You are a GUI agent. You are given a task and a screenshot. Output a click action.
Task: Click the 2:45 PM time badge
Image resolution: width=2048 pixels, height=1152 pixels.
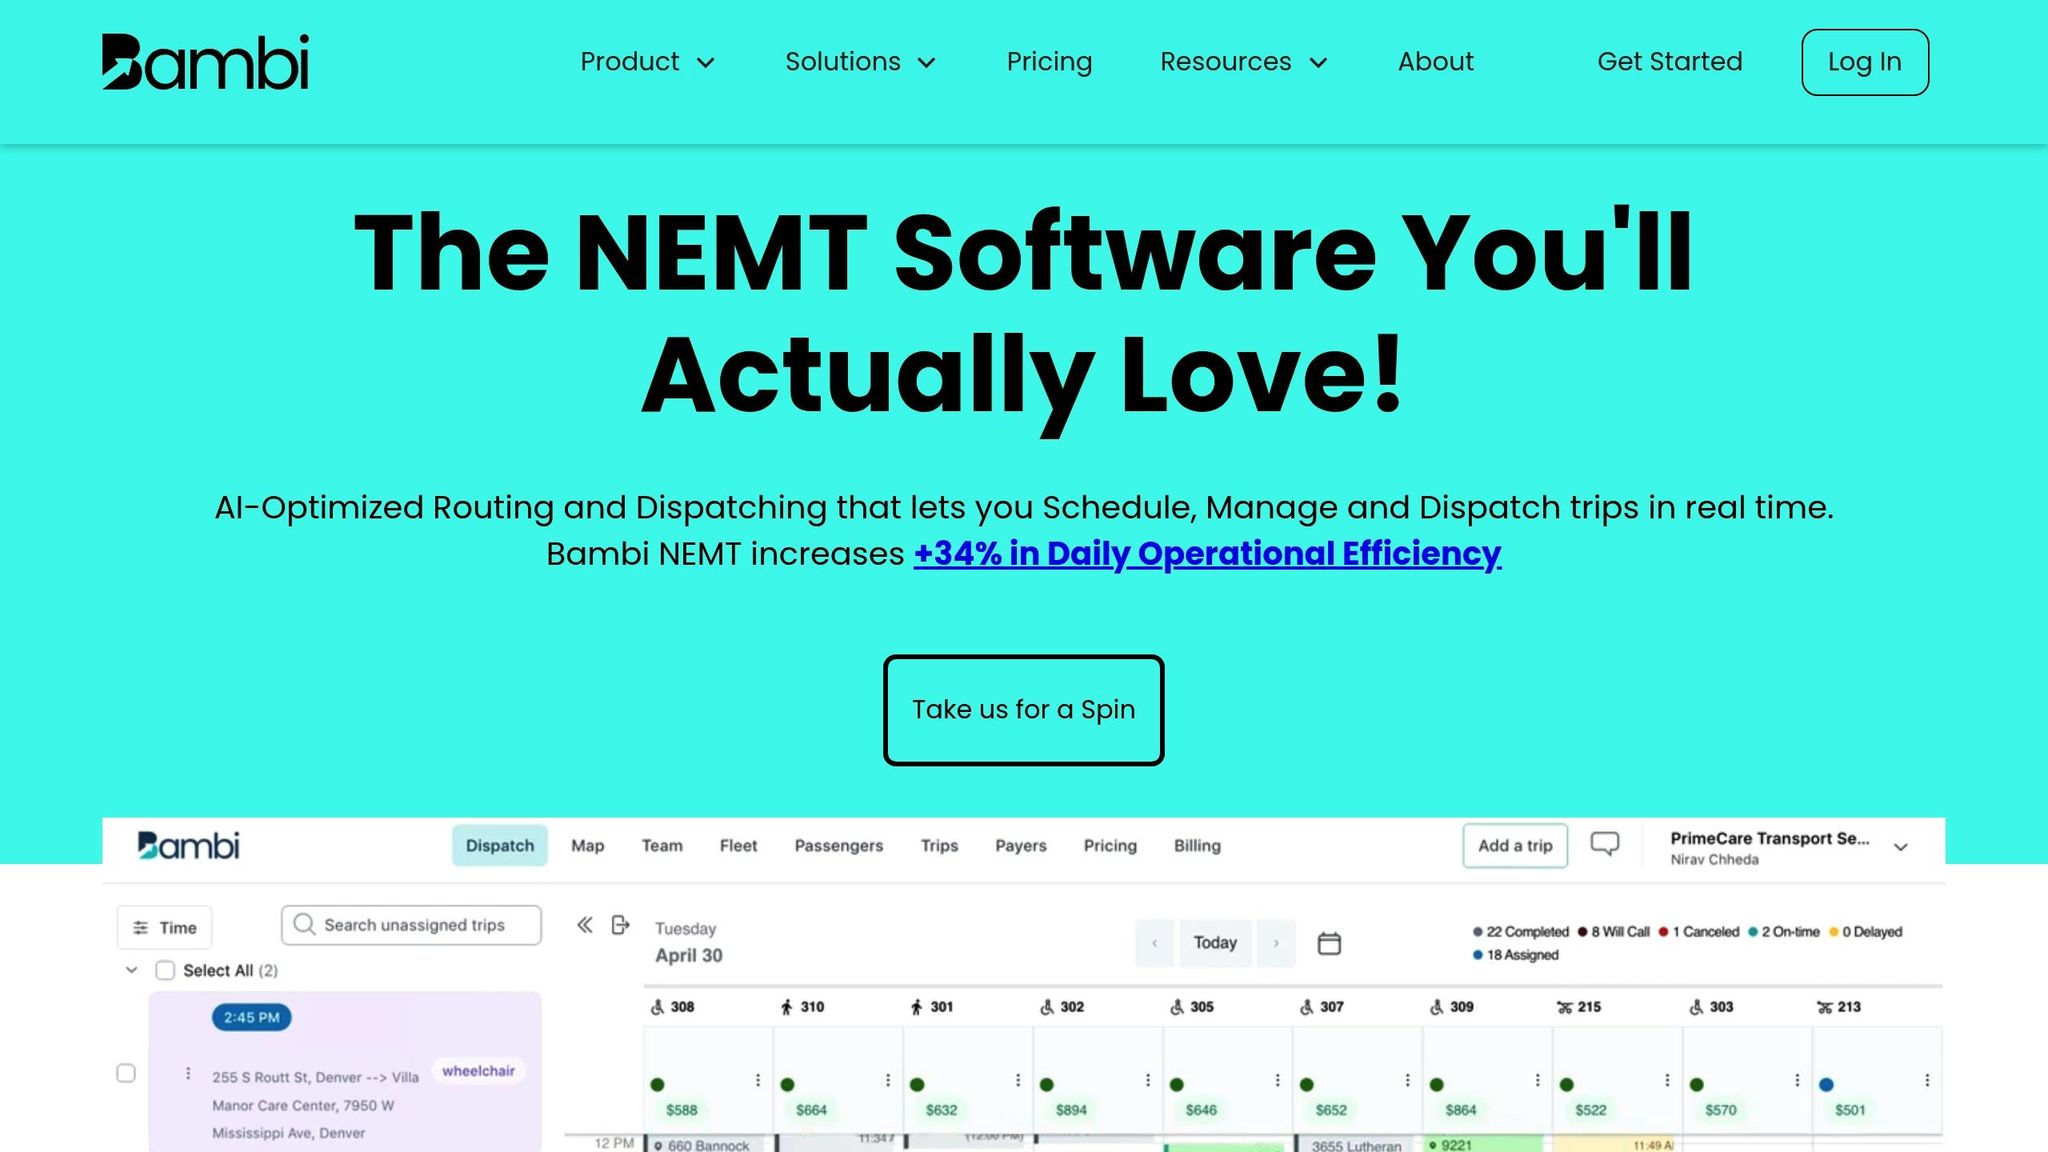[x=251, y=1017]
